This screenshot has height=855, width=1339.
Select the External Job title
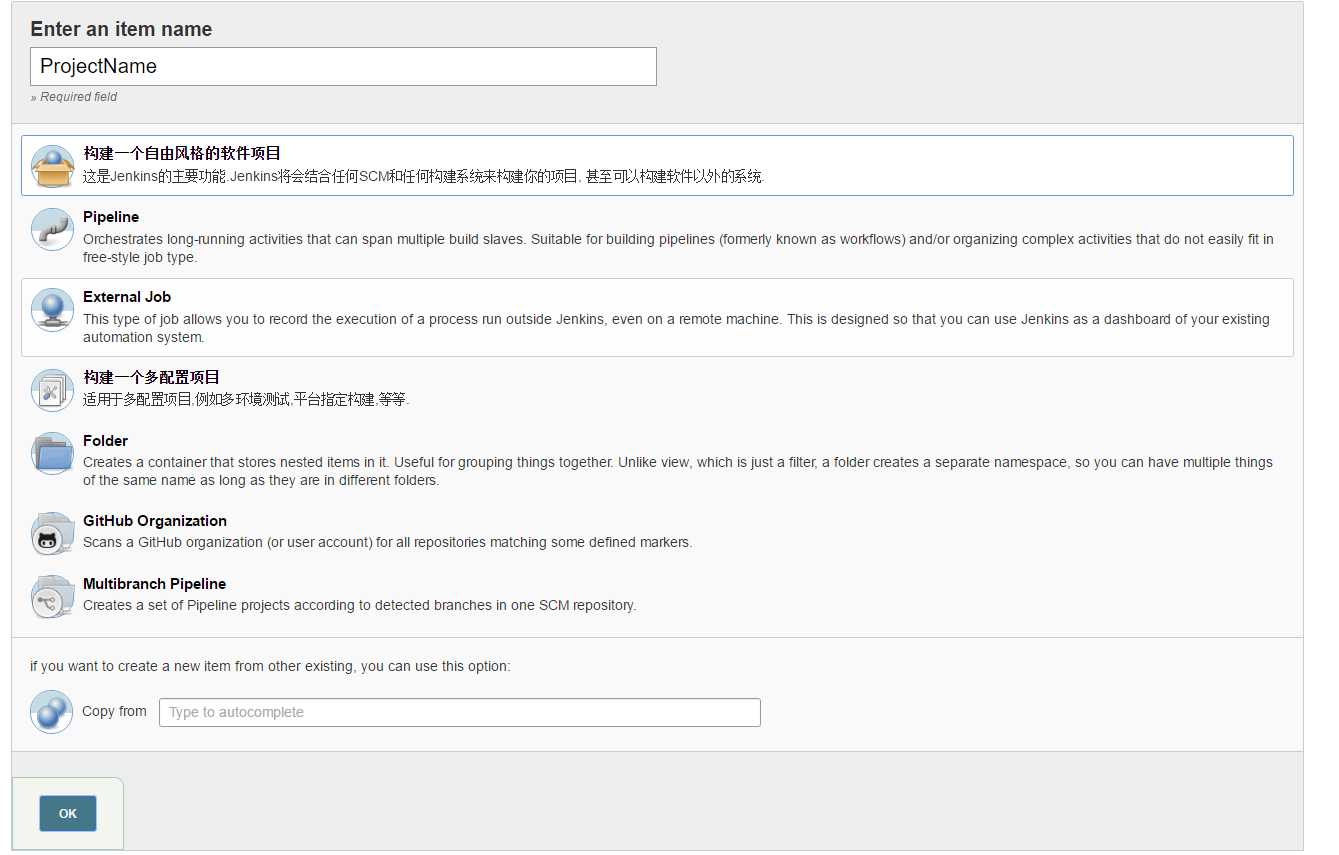[127, 297]
